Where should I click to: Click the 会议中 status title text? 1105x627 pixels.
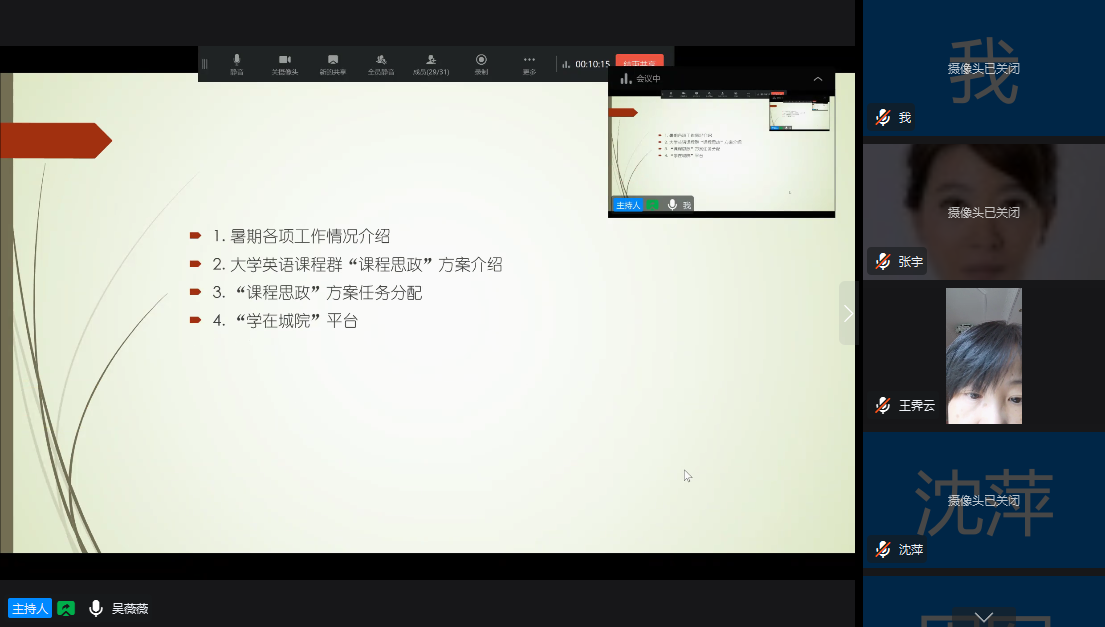coord(648,79)
